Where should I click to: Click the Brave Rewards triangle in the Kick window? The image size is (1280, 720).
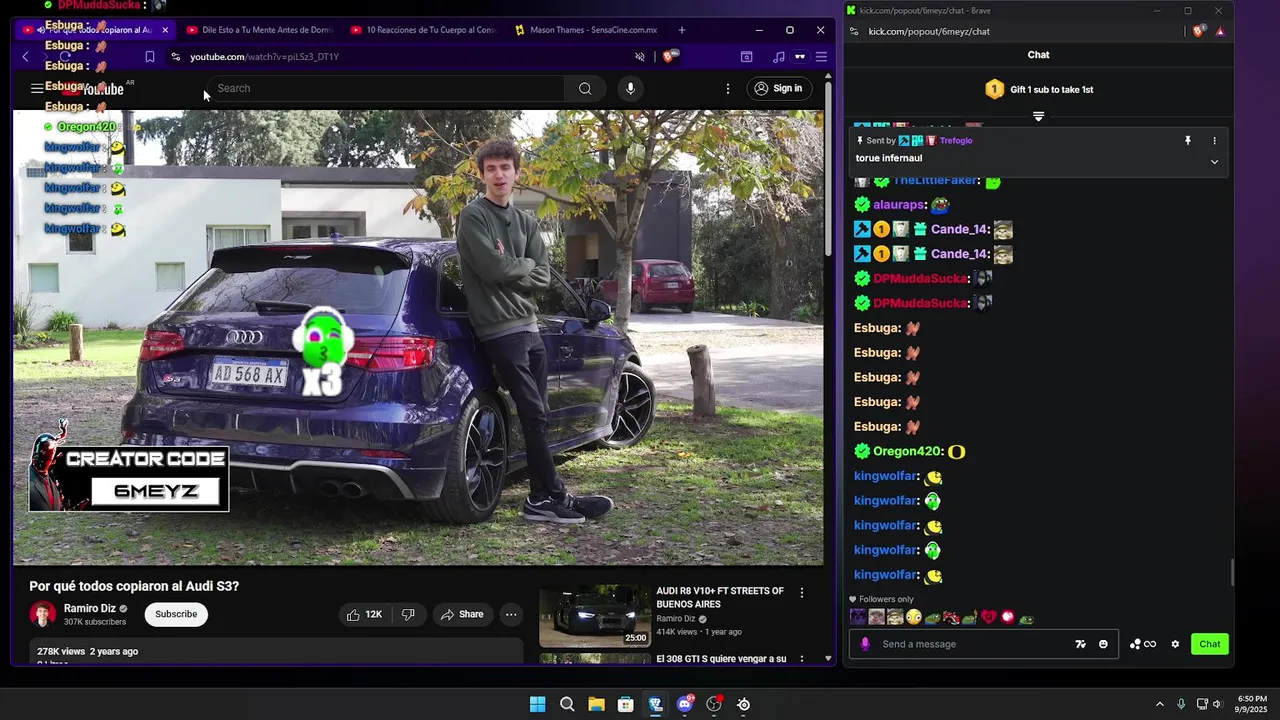[1220, 31]
